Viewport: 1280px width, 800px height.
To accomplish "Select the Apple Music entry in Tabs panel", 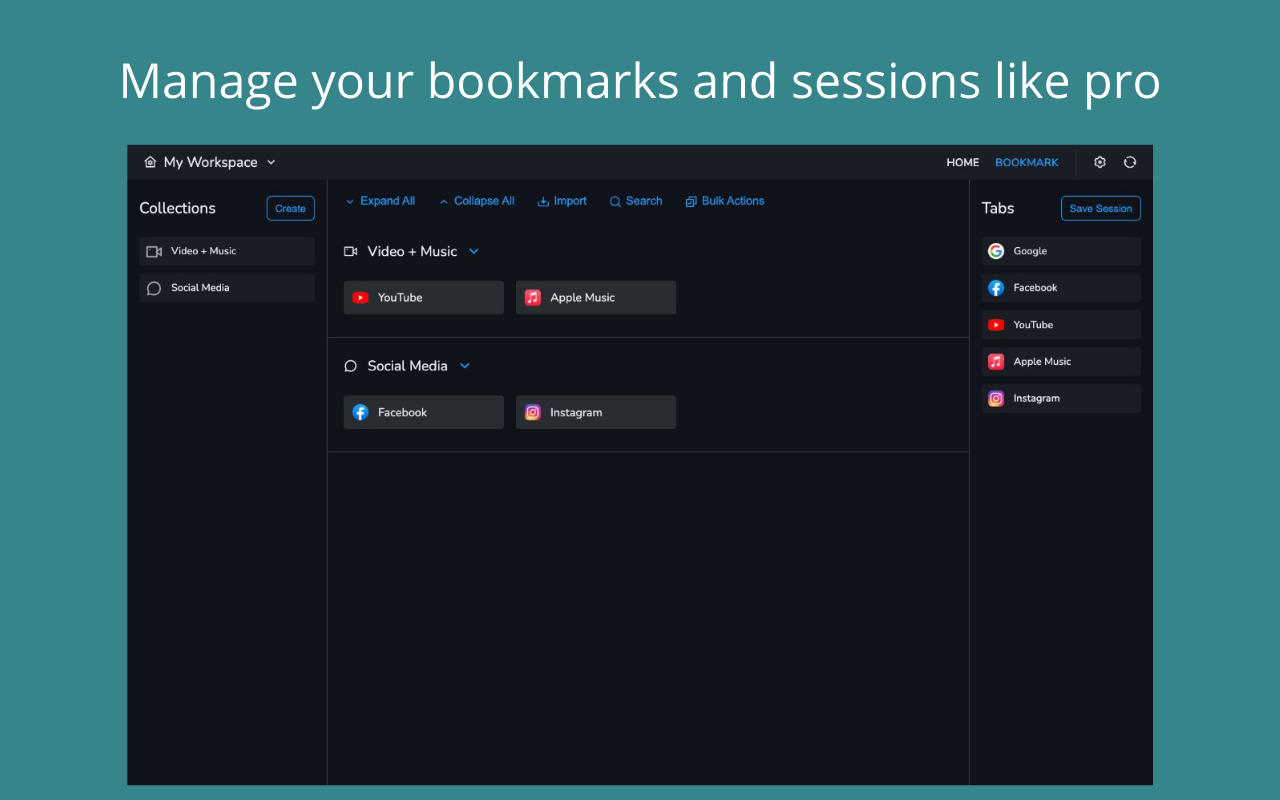I will pyautogui.click(x=1061, y=362).
